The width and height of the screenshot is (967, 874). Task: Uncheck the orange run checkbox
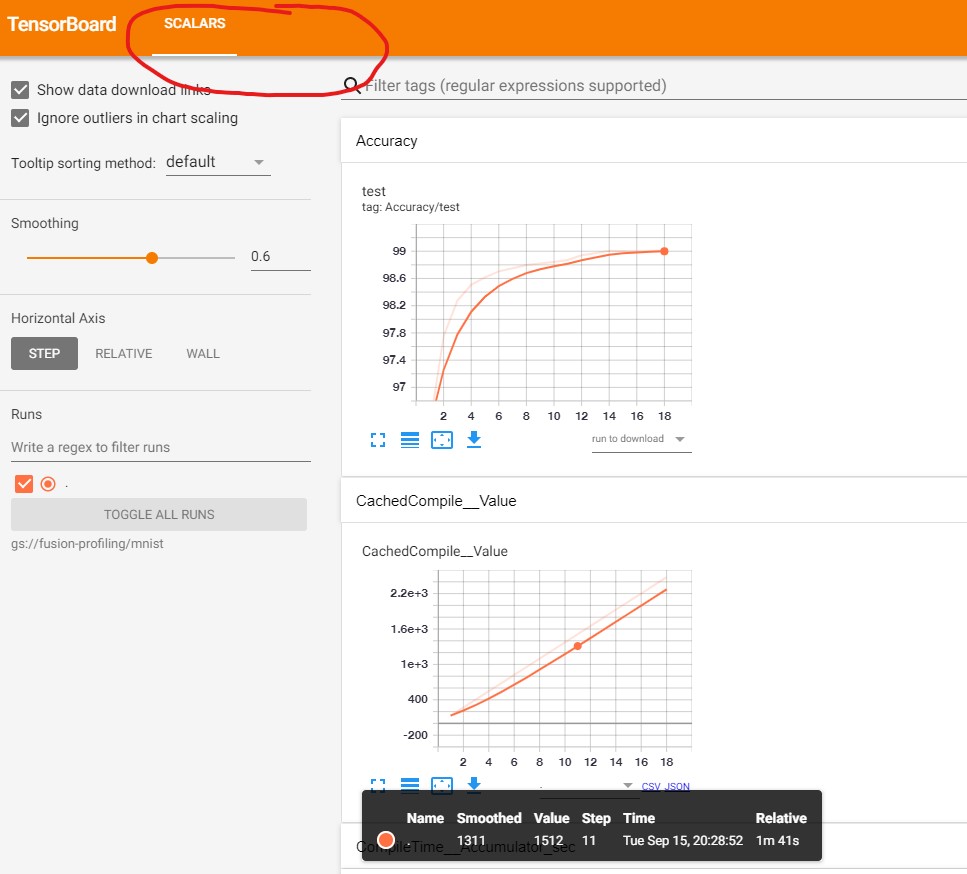tap(24, 484)
